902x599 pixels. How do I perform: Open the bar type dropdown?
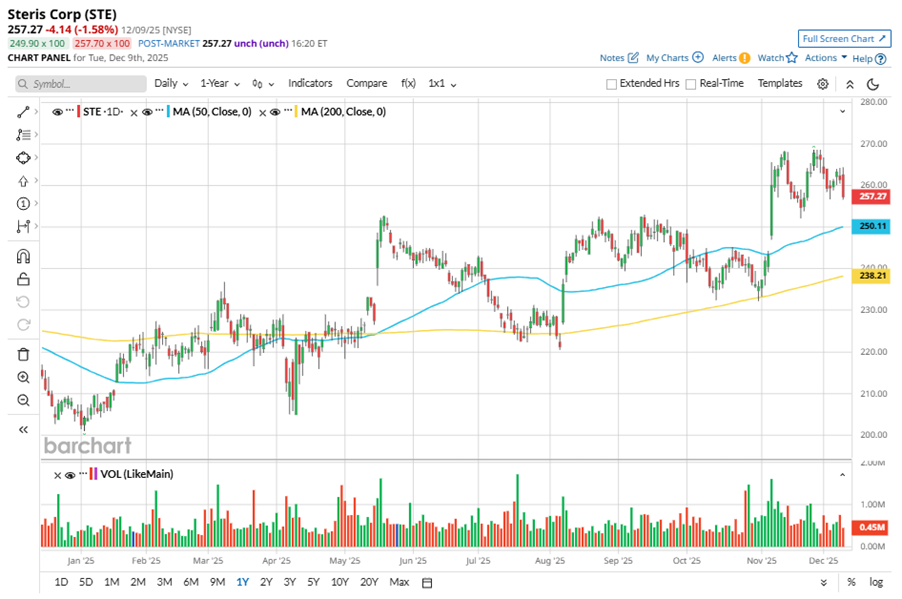tap(263, 84)
